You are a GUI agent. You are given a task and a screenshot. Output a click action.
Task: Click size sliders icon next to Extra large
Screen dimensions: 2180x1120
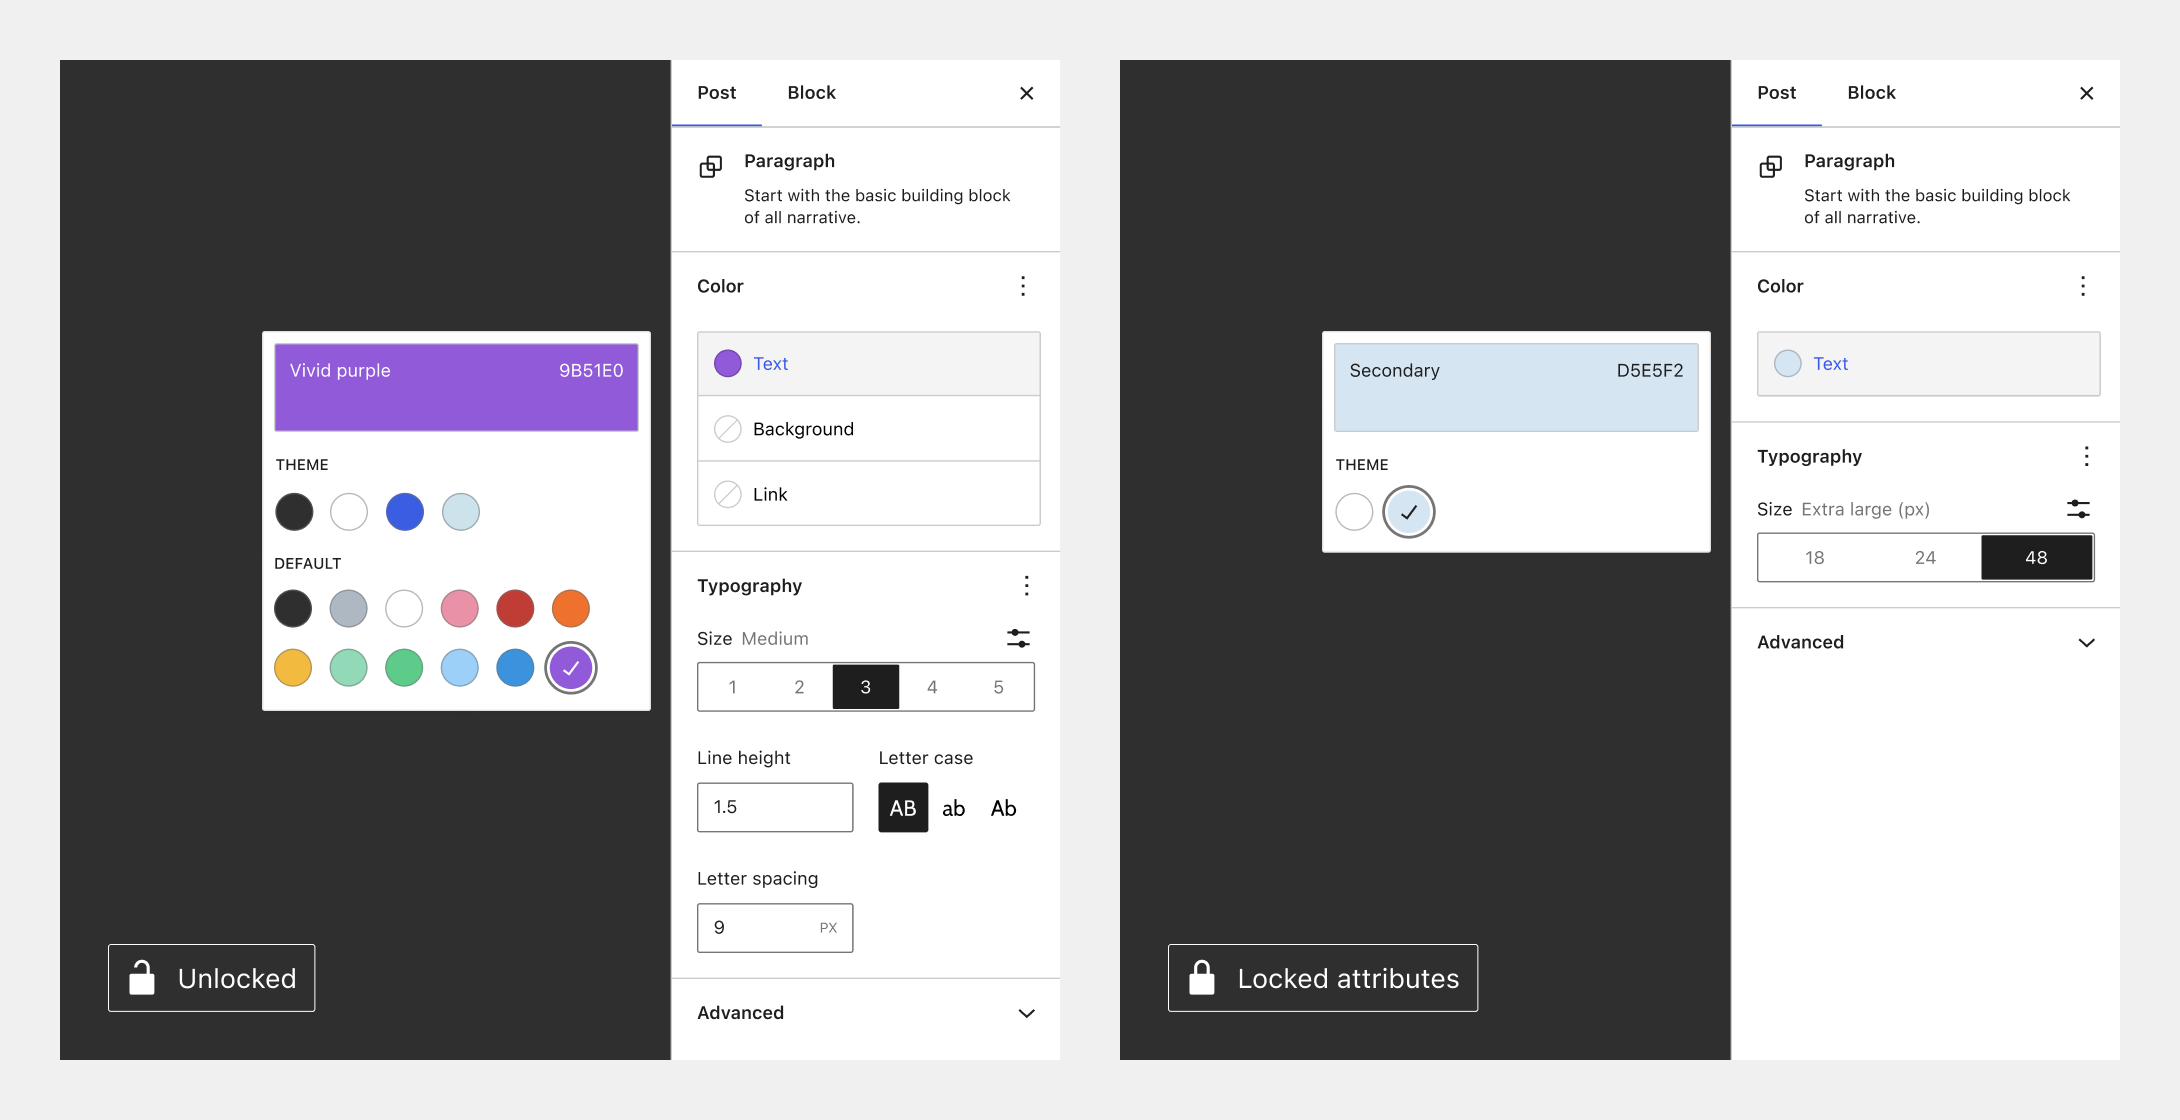tap(2078, 509)
